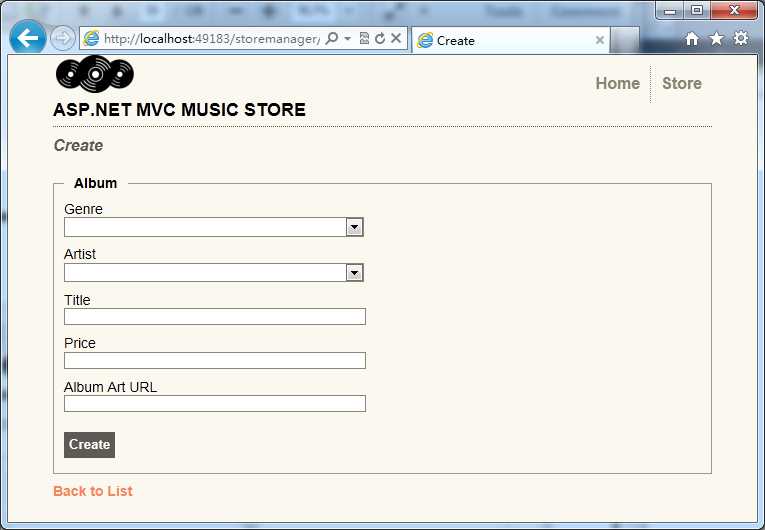Open browser Tools gear icon
Viewport: 765px width, 530px height.
click(x=741, y=39)
